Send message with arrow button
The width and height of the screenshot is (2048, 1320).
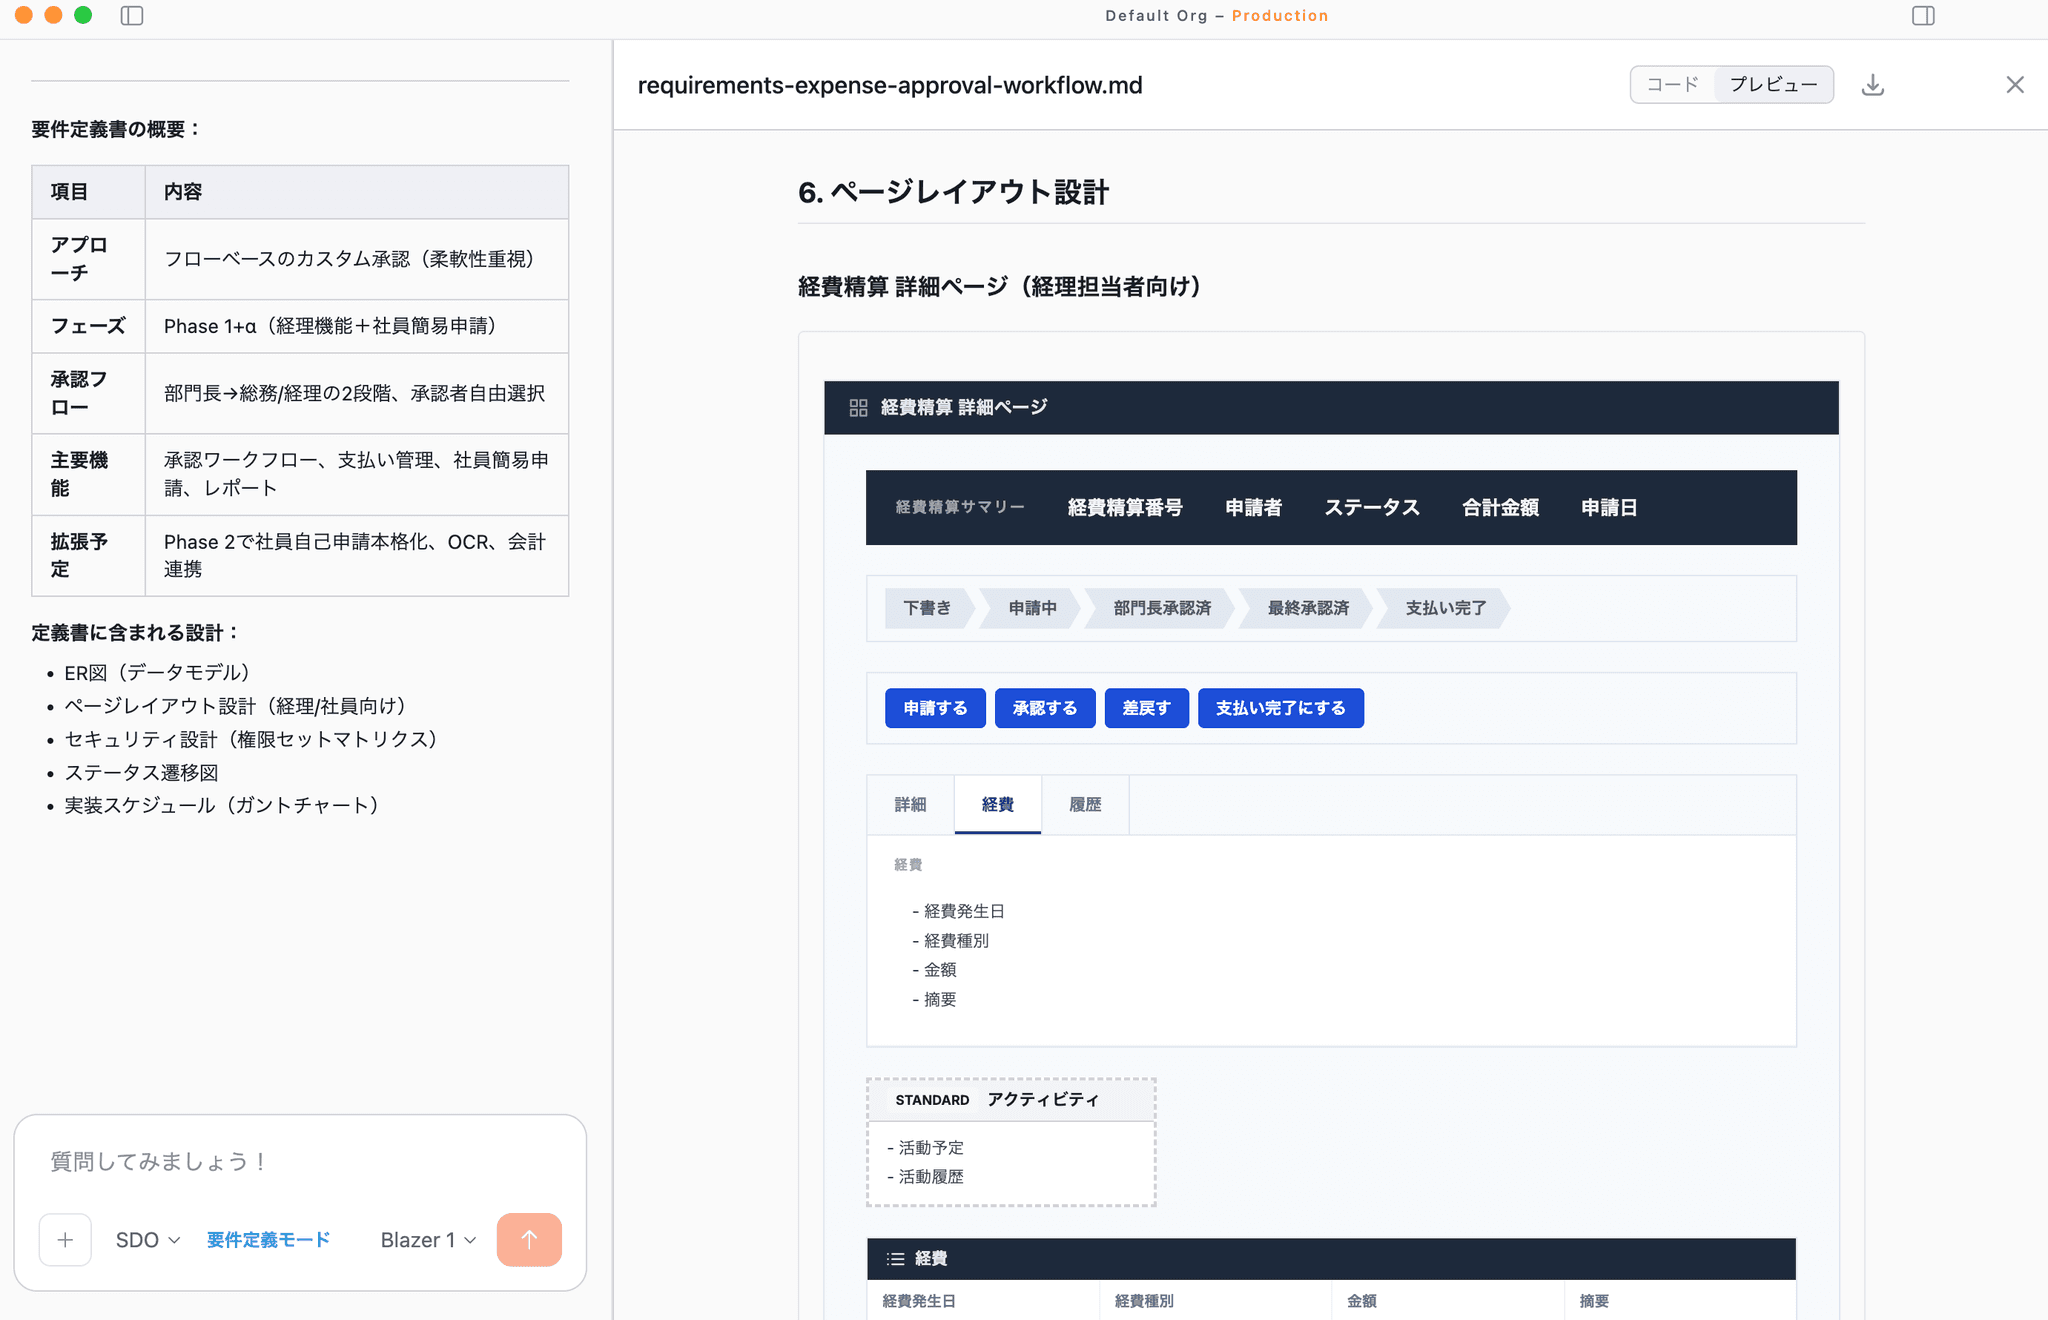(529, 1240)
